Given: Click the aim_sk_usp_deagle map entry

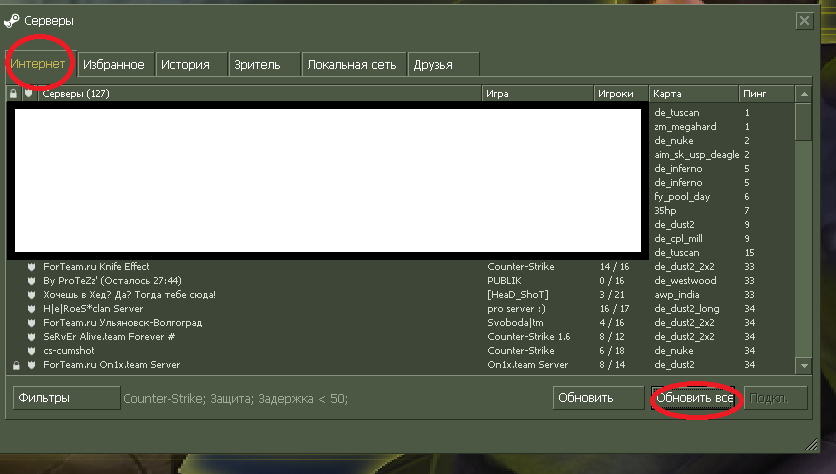Looking at the screenshot, I should (x=697, y=155).
